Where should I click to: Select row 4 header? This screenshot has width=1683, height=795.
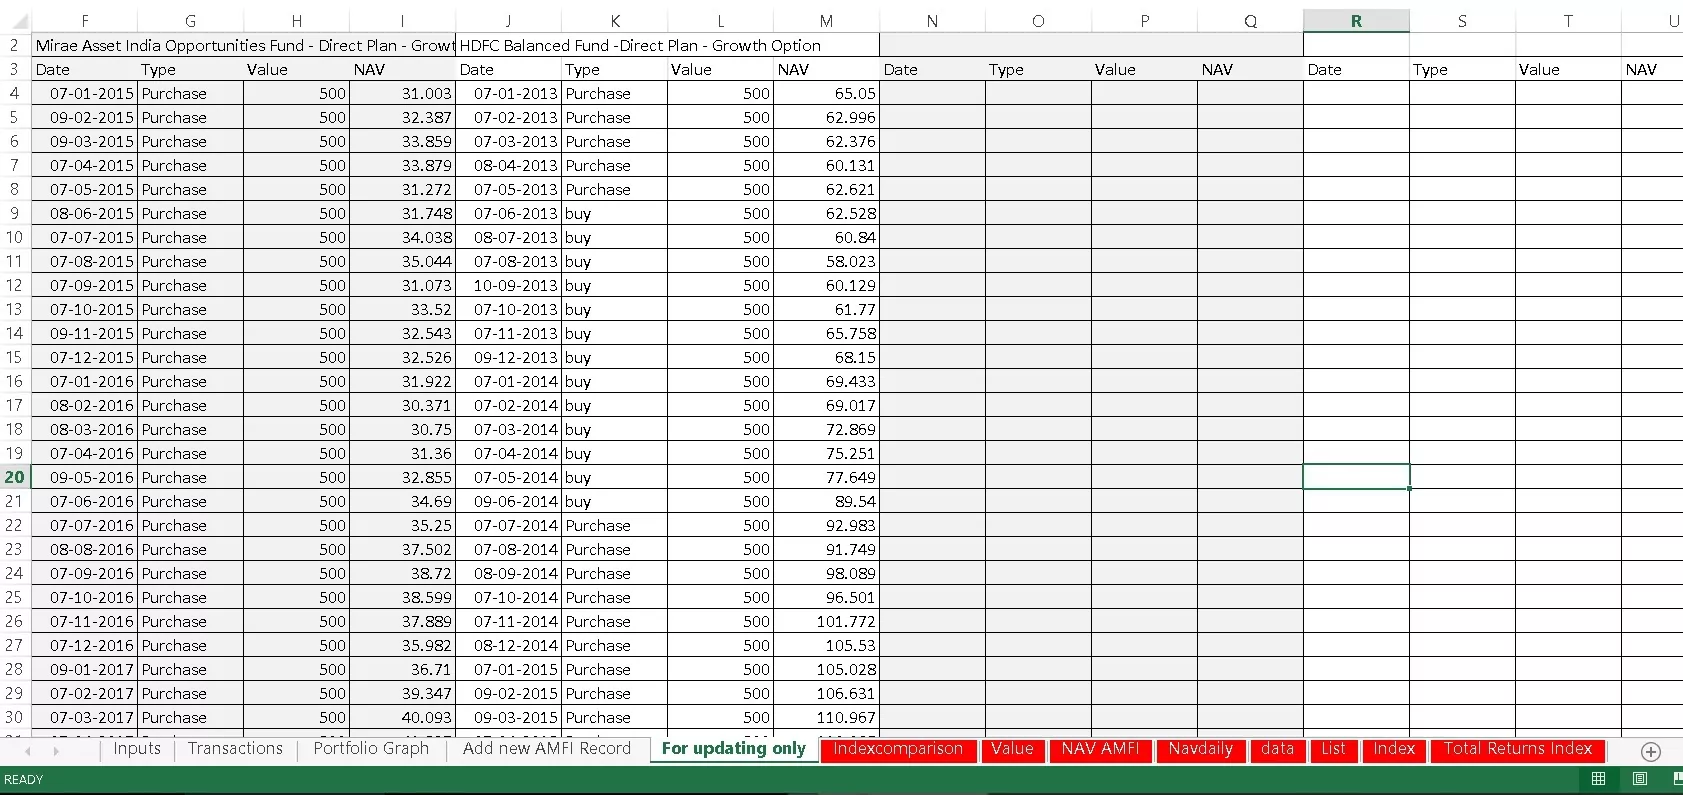tap(15, 93)
